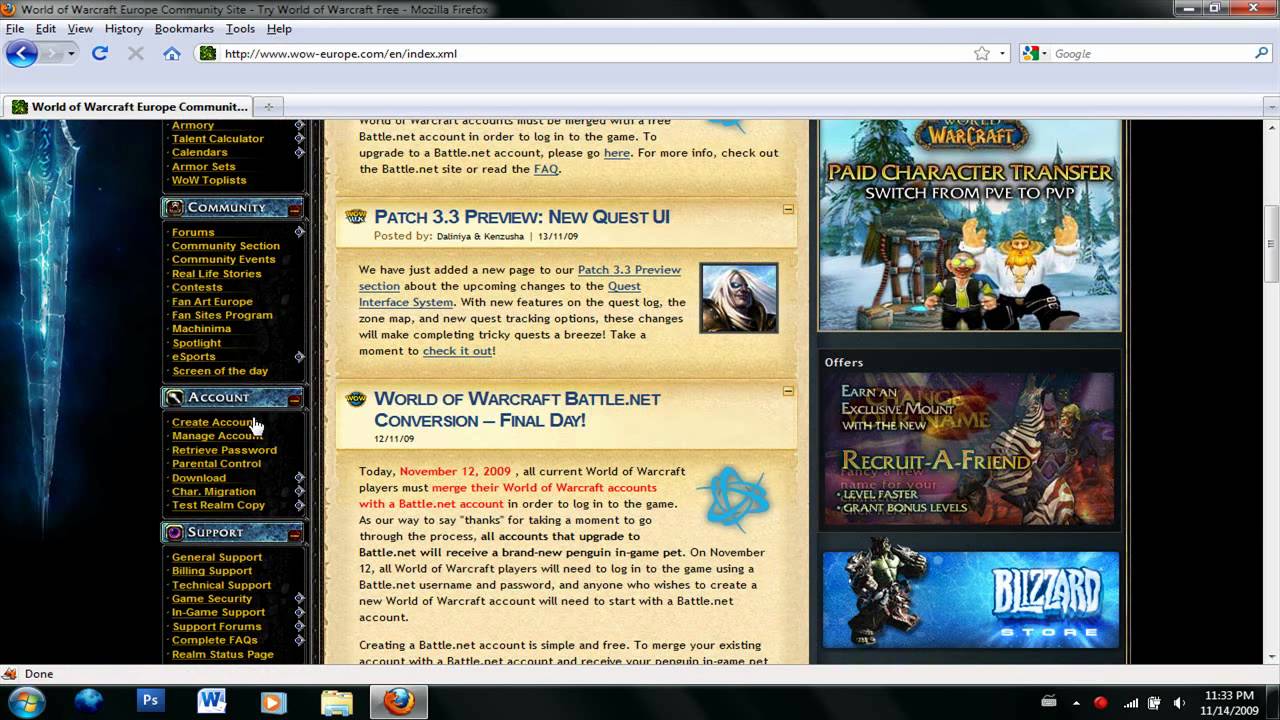Open the list all tabs dropdown
Image resolution: width=1280 pixels, height=720 pixels.
pos(1271,106)
